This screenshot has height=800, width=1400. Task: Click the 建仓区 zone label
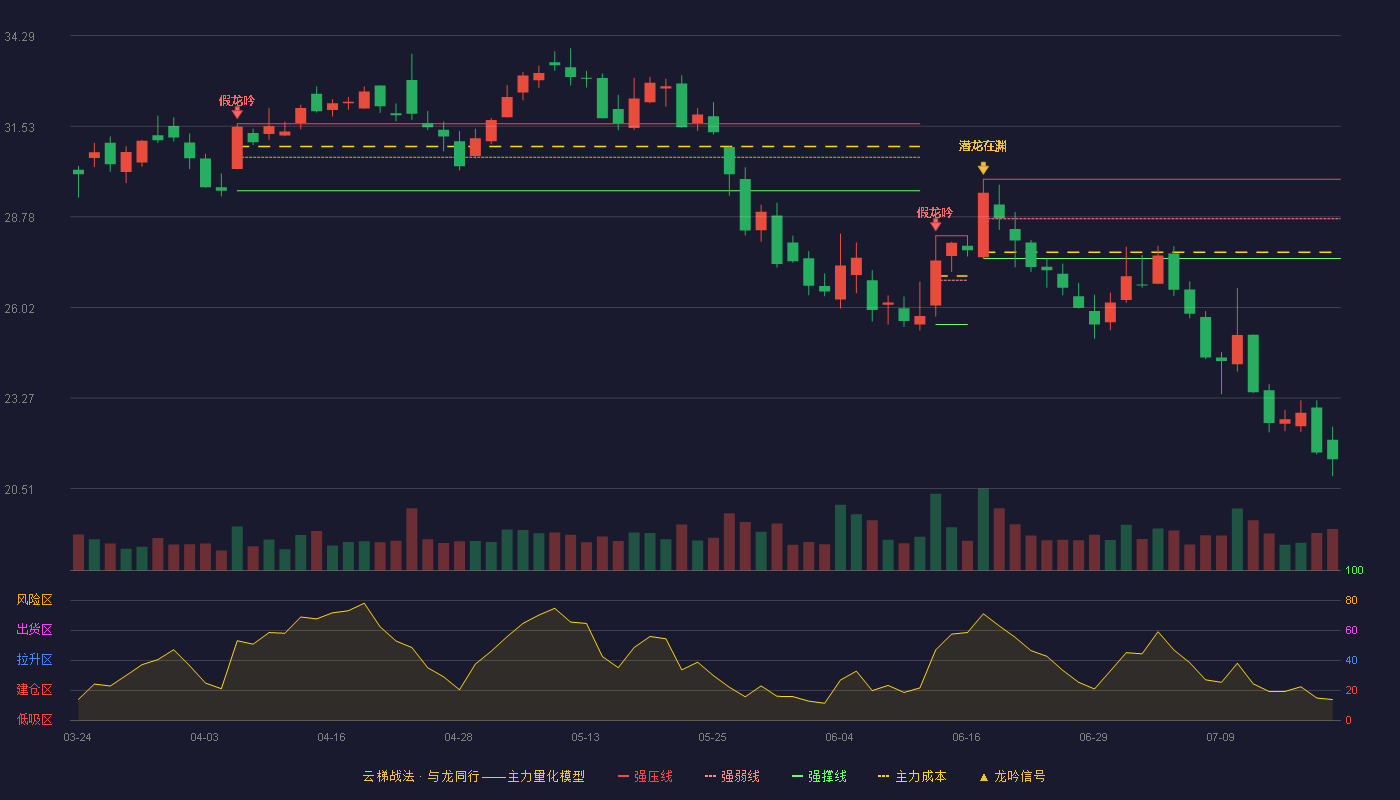[x=34, y=690]
